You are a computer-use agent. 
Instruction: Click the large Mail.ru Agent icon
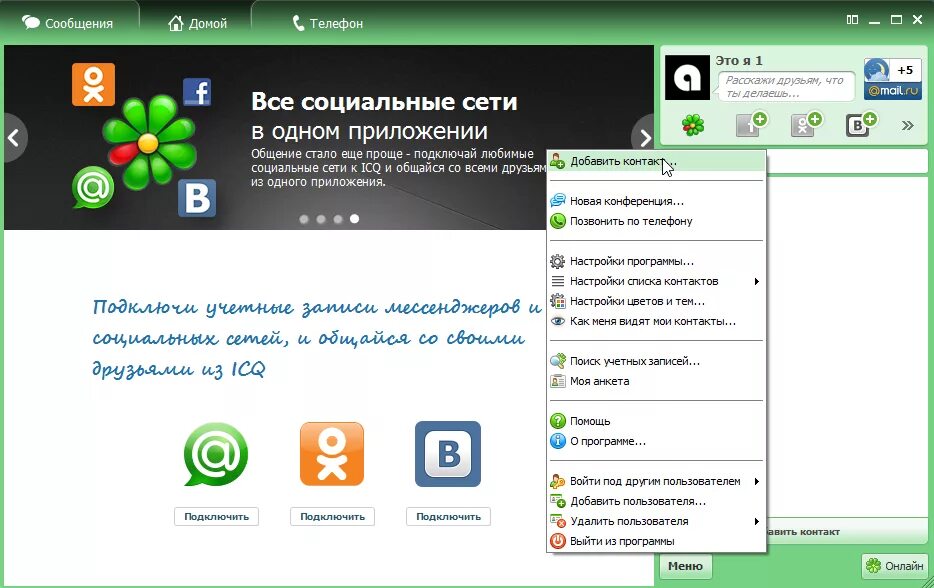[216, 454]
